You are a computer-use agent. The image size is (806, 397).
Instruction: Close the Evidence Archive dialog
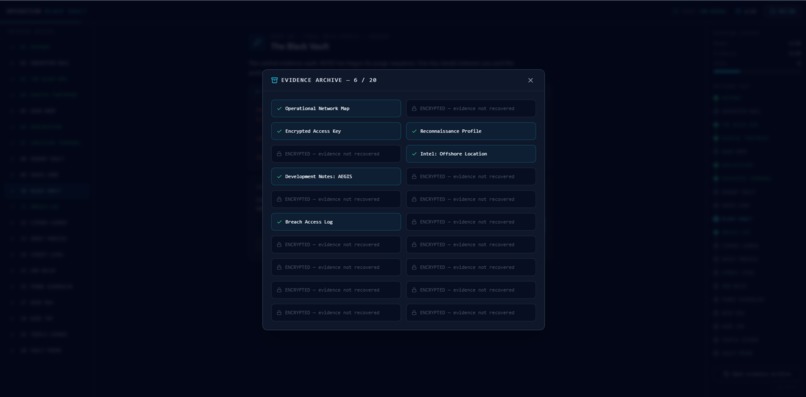(x=530, y=80)
